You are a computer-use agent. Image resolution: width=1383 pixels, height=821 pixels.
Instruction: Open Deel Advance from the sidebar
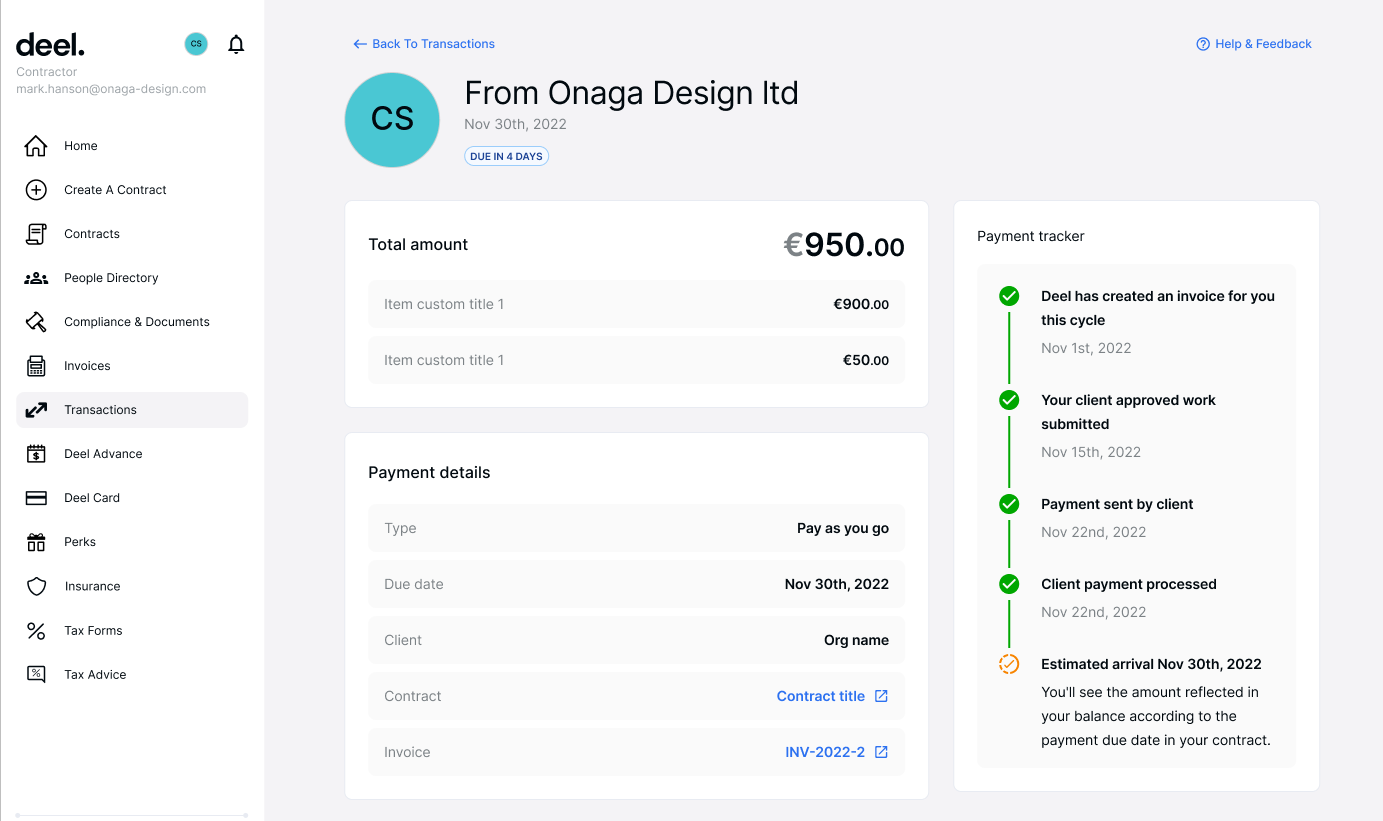[132, 454]
